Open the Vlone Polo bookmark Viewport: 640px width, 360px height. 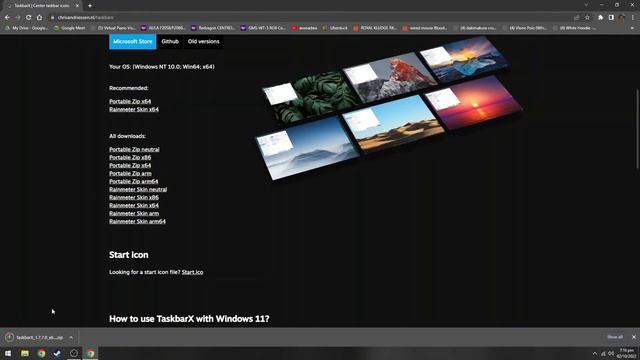pos(525,28)
